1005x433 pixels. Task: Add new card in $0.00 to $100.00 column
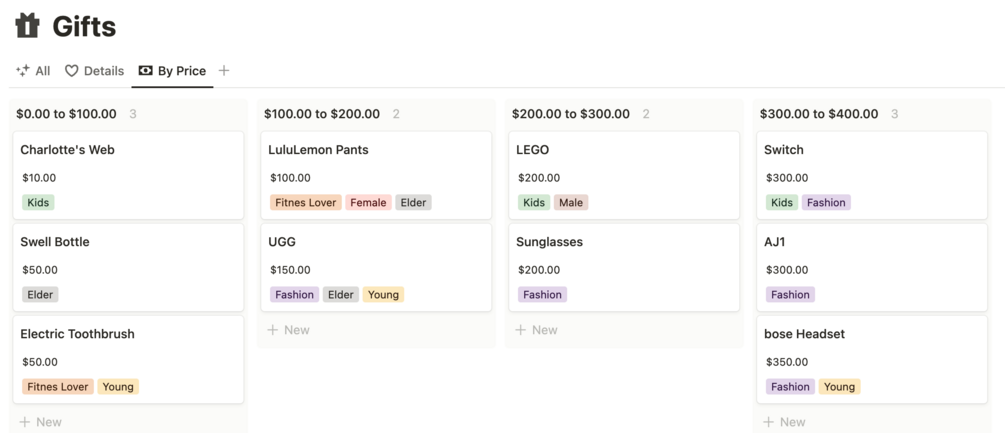41,422
